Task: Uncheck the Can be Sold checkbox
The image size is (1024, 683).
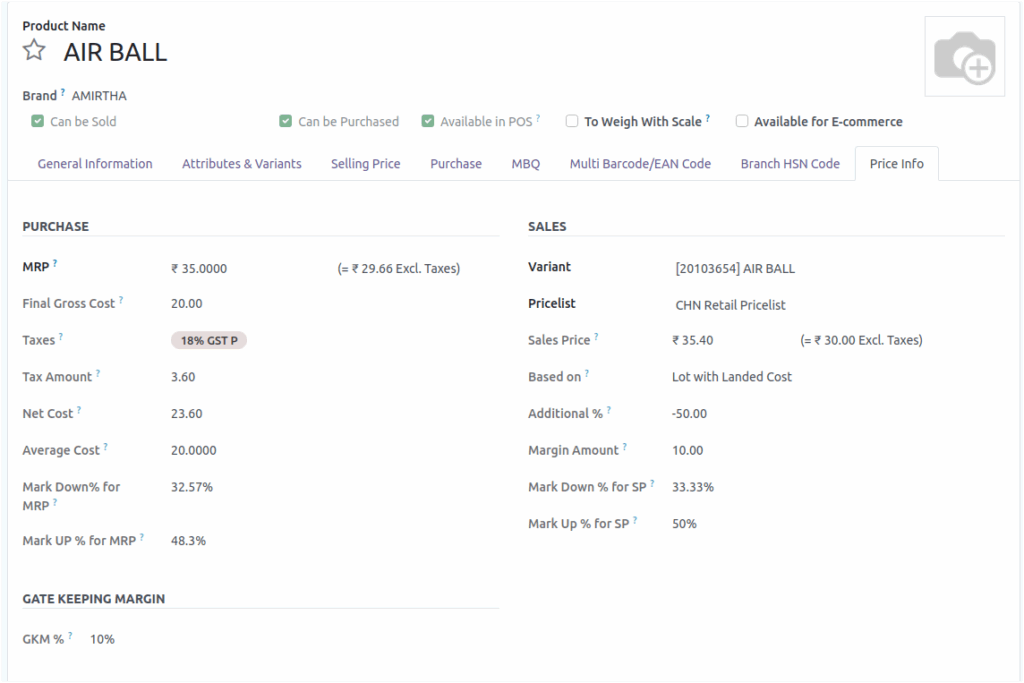Action: click(38, 120)
